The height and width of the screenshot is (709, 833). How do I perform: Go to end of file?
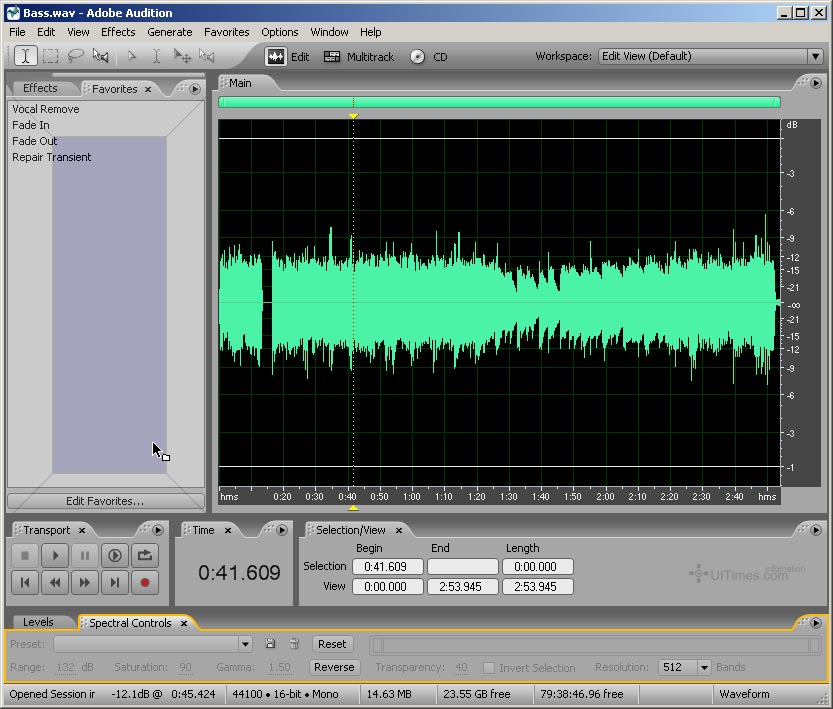(x=115, y=583)
